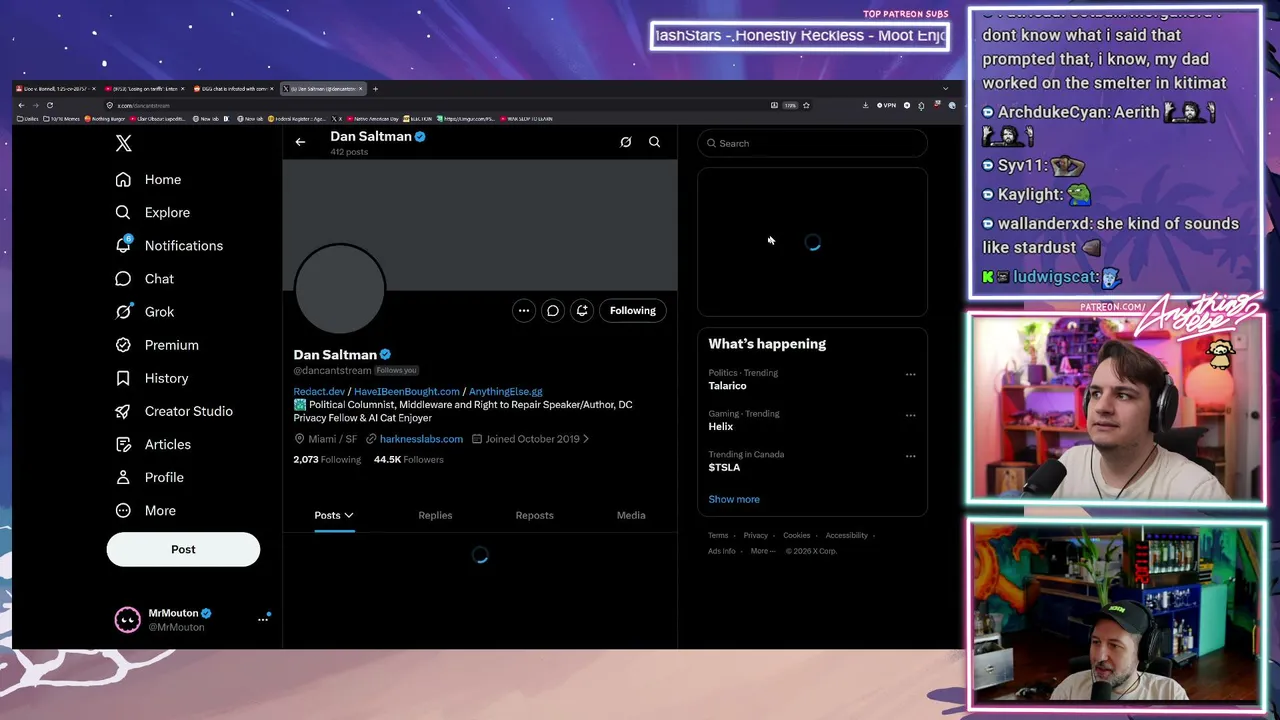This screenshot has height=720, width=1280.
Task: Open the browser downloads icon
Action: point(866,105)
